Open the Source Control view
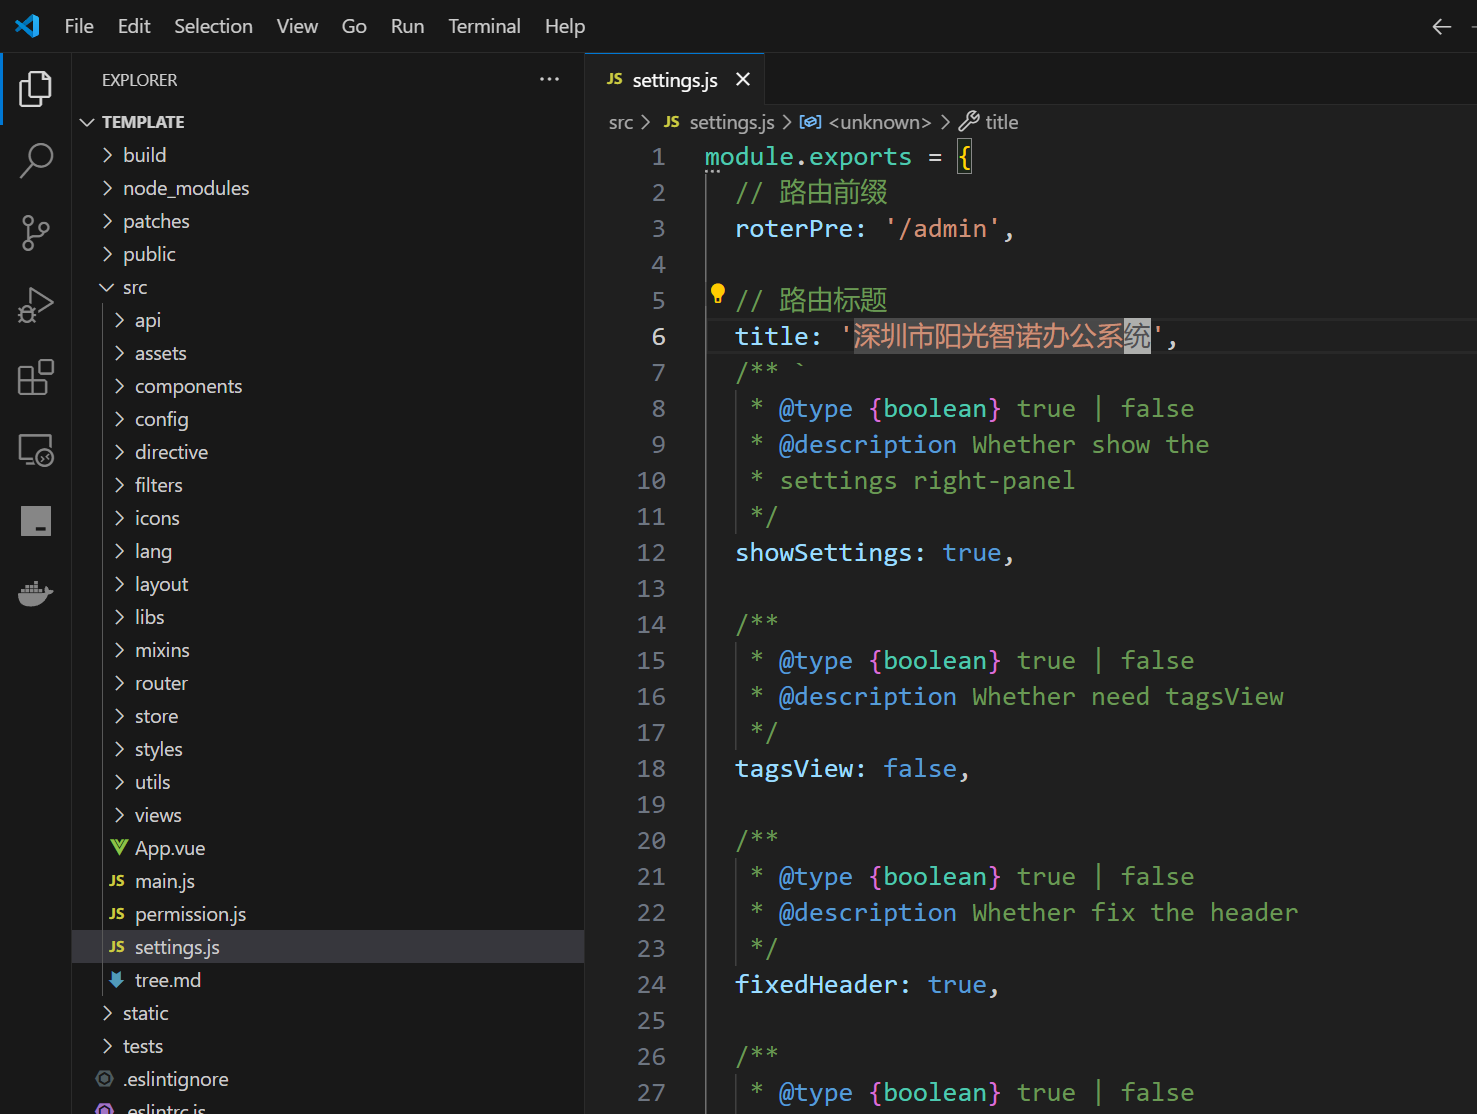The image size is (1477, 1114). tap(36, 233)
